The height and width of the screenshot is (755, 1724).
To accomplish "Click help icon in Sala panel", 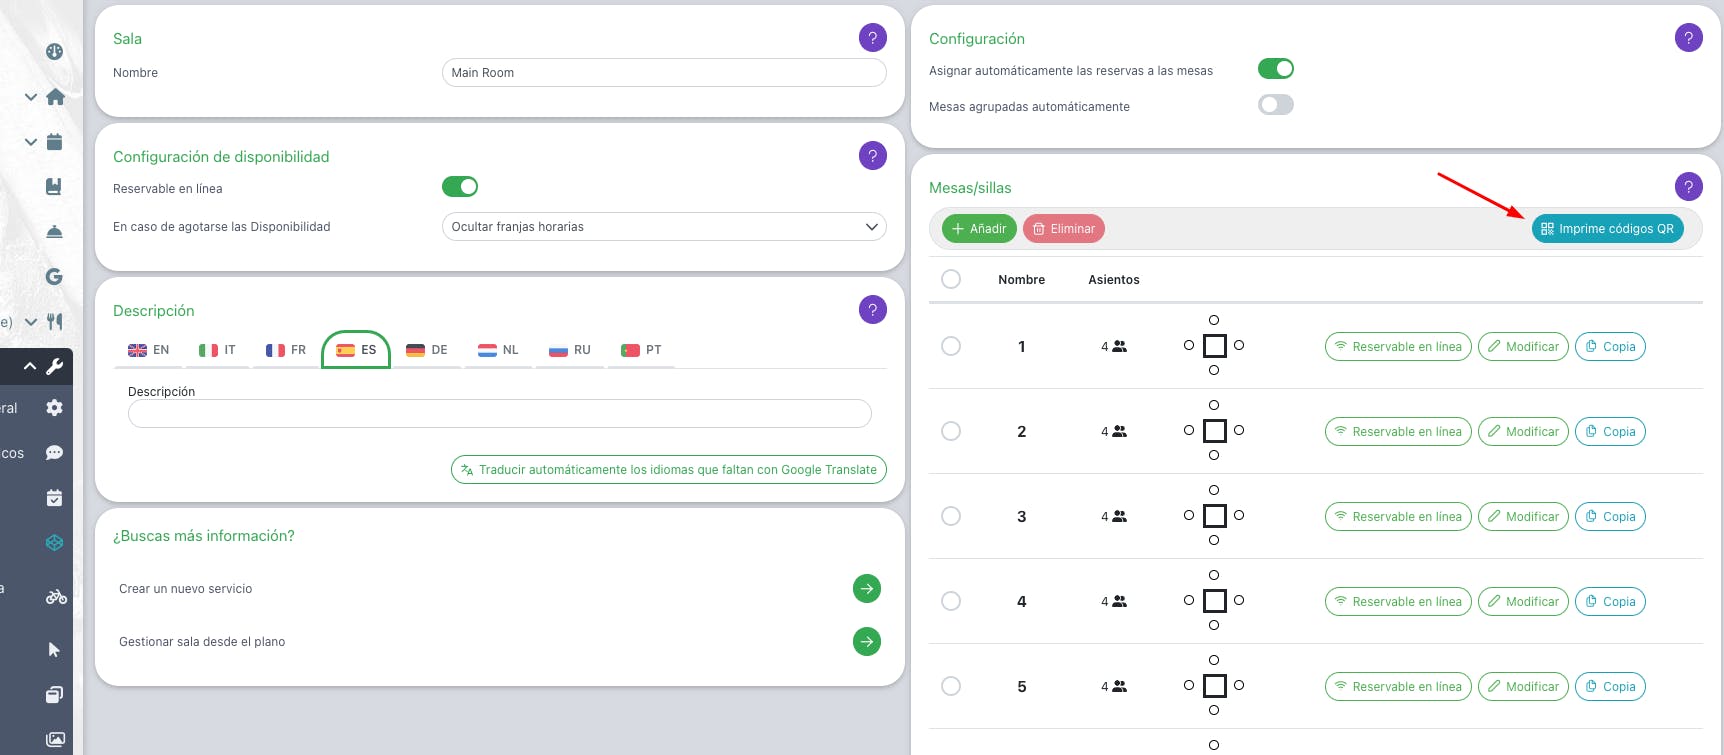I will pyautogui.click(x=872, y=38).
